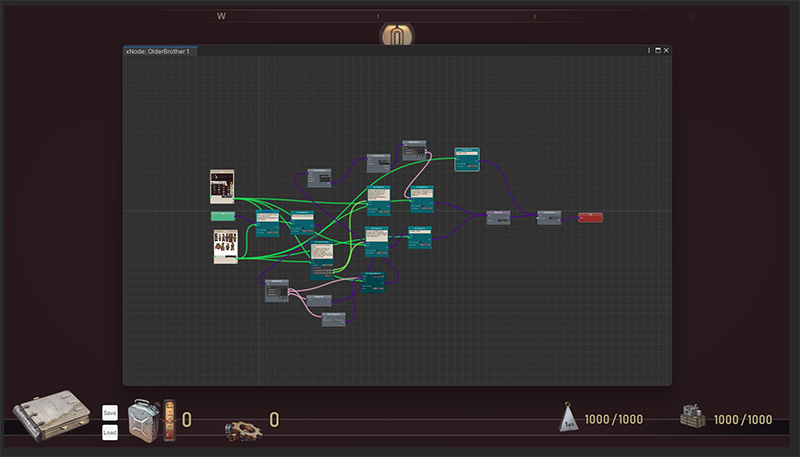The image size is (800, 457).
Task: Click the fuel count 0
Action: [x=187, y=420]
